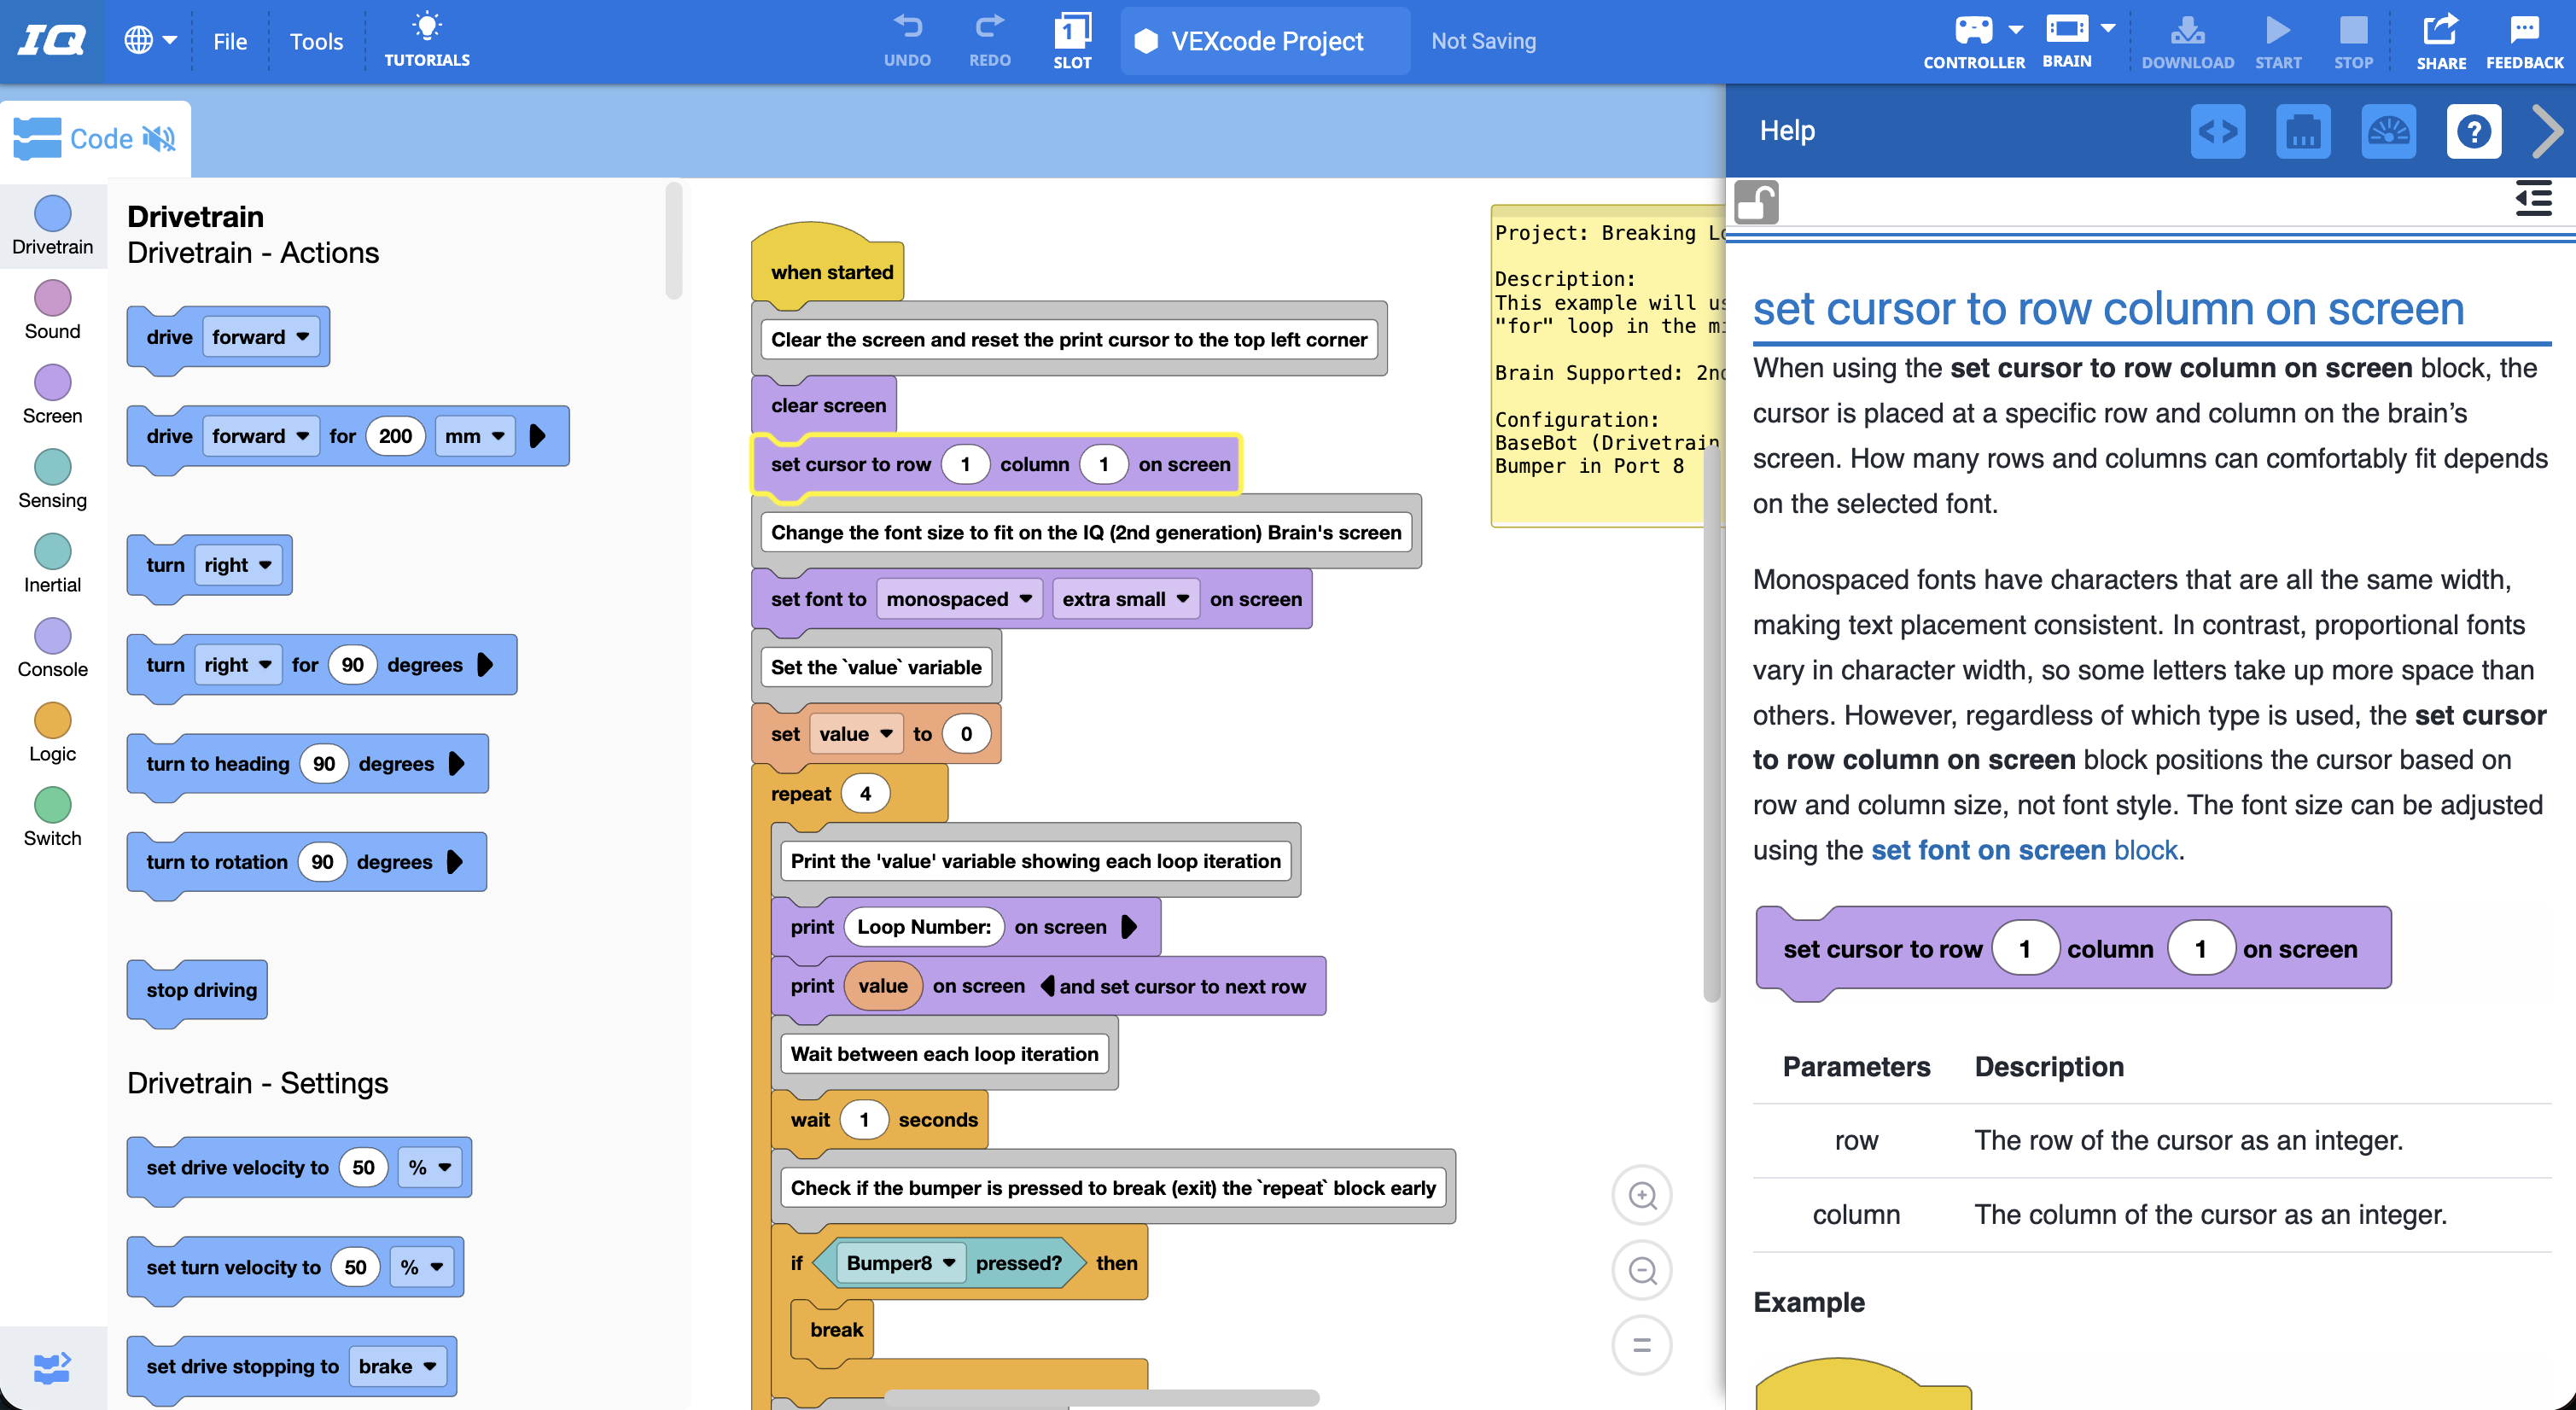Open the value variable dropdown in set block
2576x1410 pixels.
tap(856, 734)
